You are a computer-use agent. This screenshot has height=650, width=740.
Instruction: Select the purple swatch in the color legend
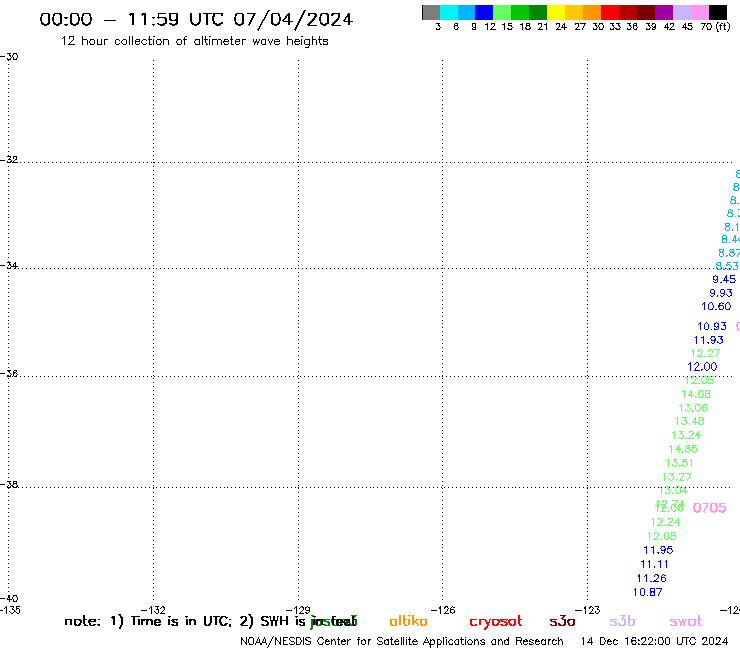click(x=664, y=12)
